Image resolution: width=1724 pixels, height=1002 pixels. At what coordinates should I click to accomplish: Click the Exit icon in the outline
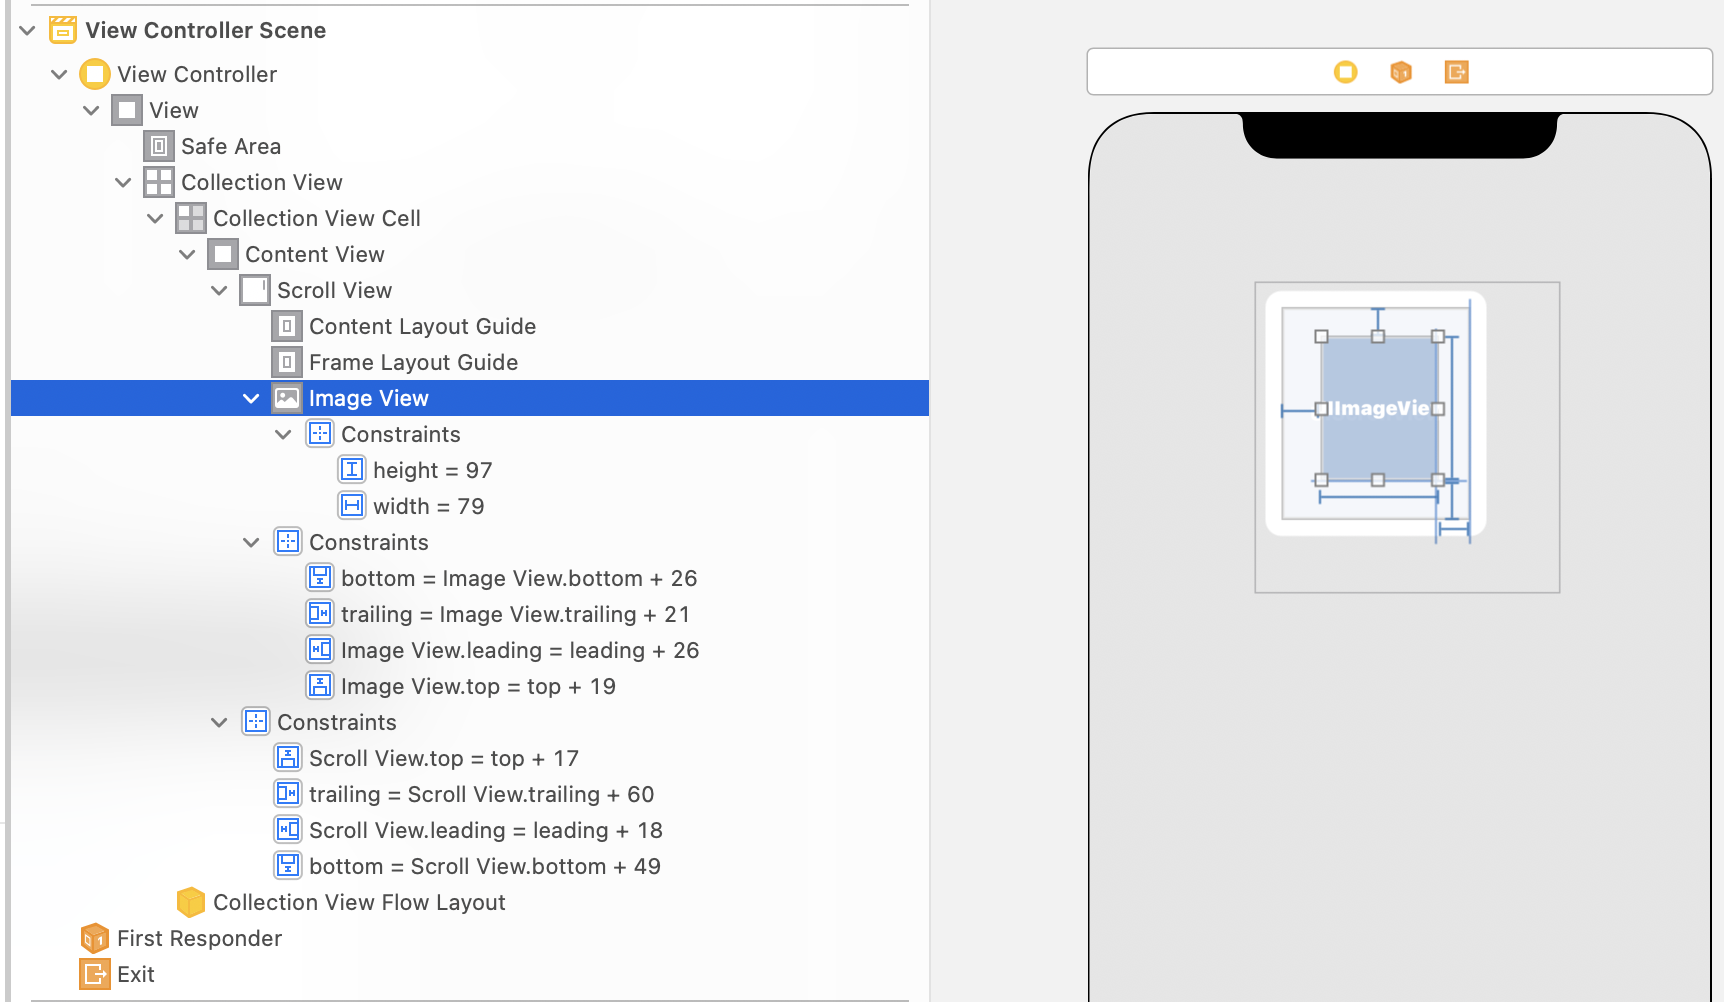(95, 974)
